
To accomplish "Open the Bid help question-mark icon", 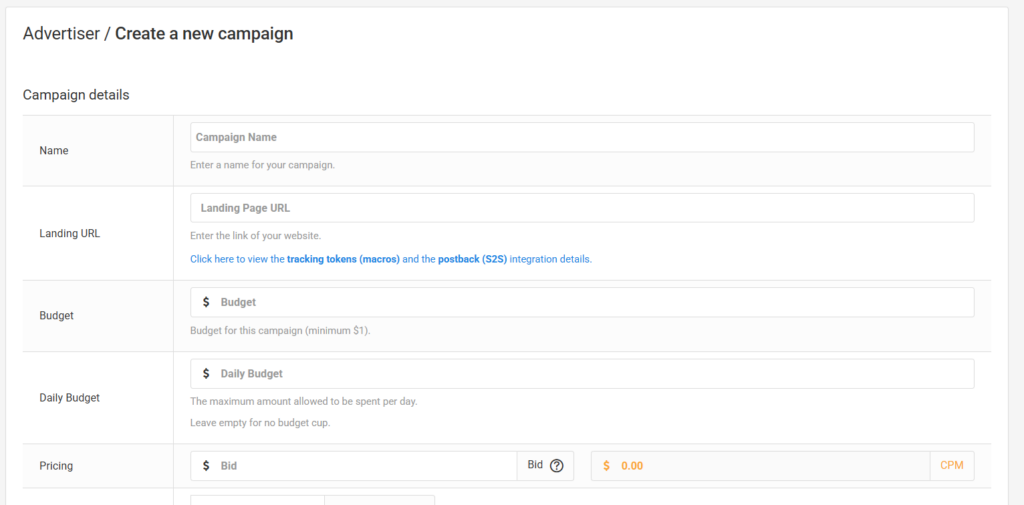I will pos(556,466).
